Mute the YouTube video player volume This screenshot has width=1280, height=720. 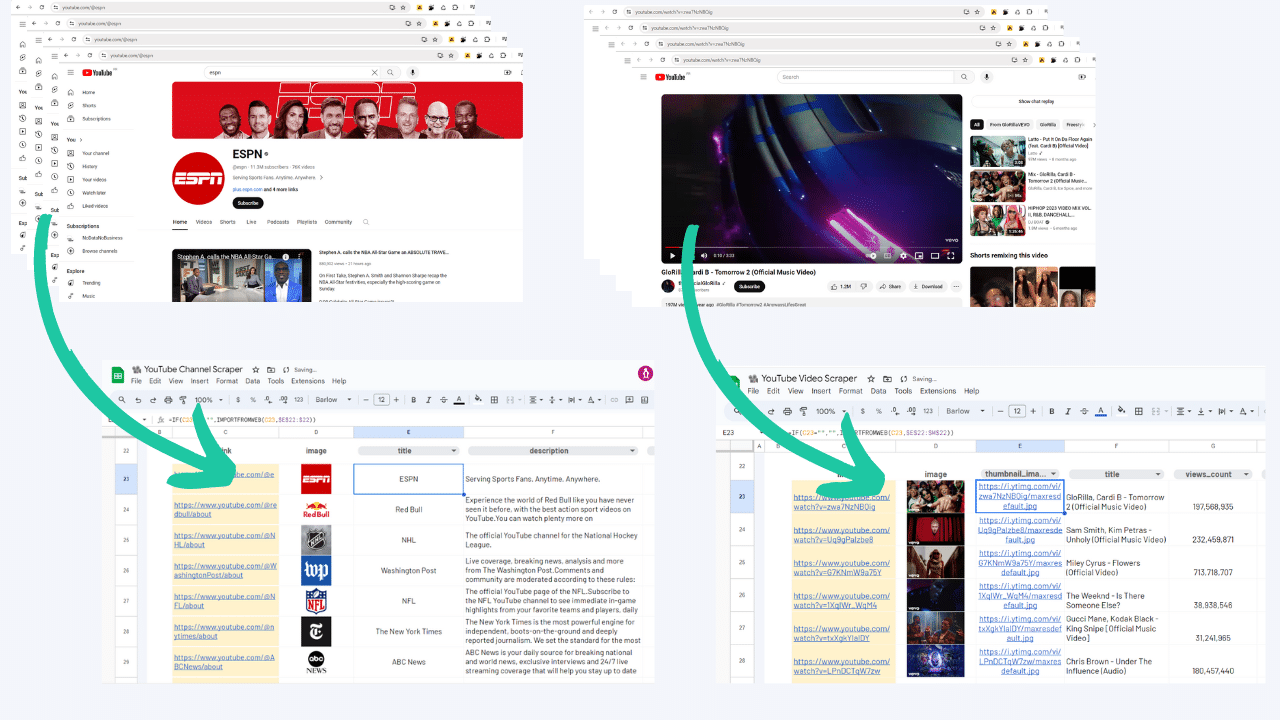705,256
